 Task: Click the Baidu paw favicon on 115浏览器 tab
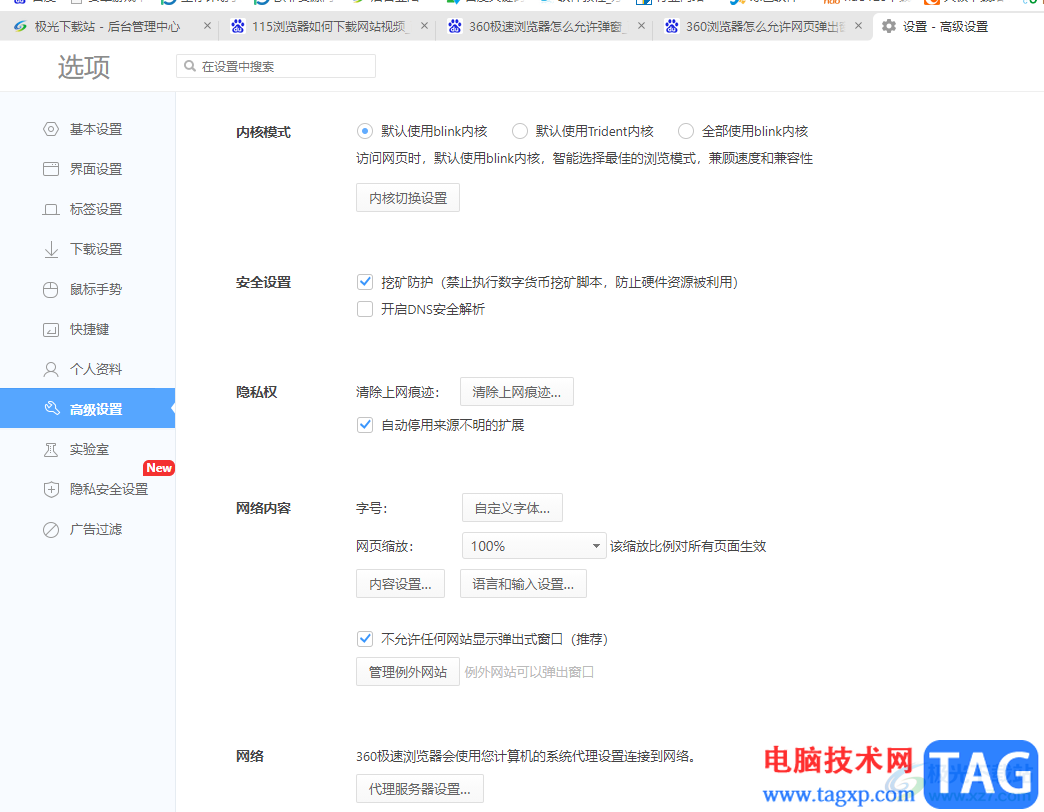(x=238, y=27)
